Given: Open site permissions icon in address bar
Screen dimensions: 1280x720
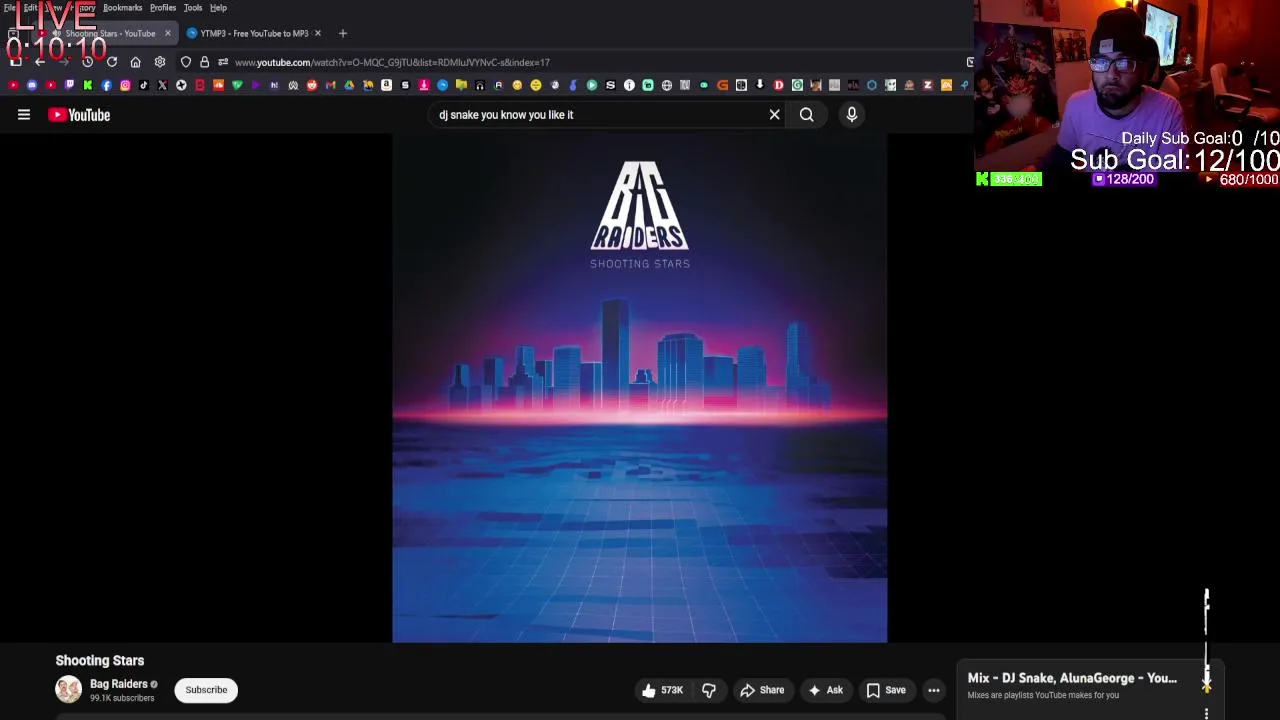Looking at the screenshot, I should [x=223, y=62].
